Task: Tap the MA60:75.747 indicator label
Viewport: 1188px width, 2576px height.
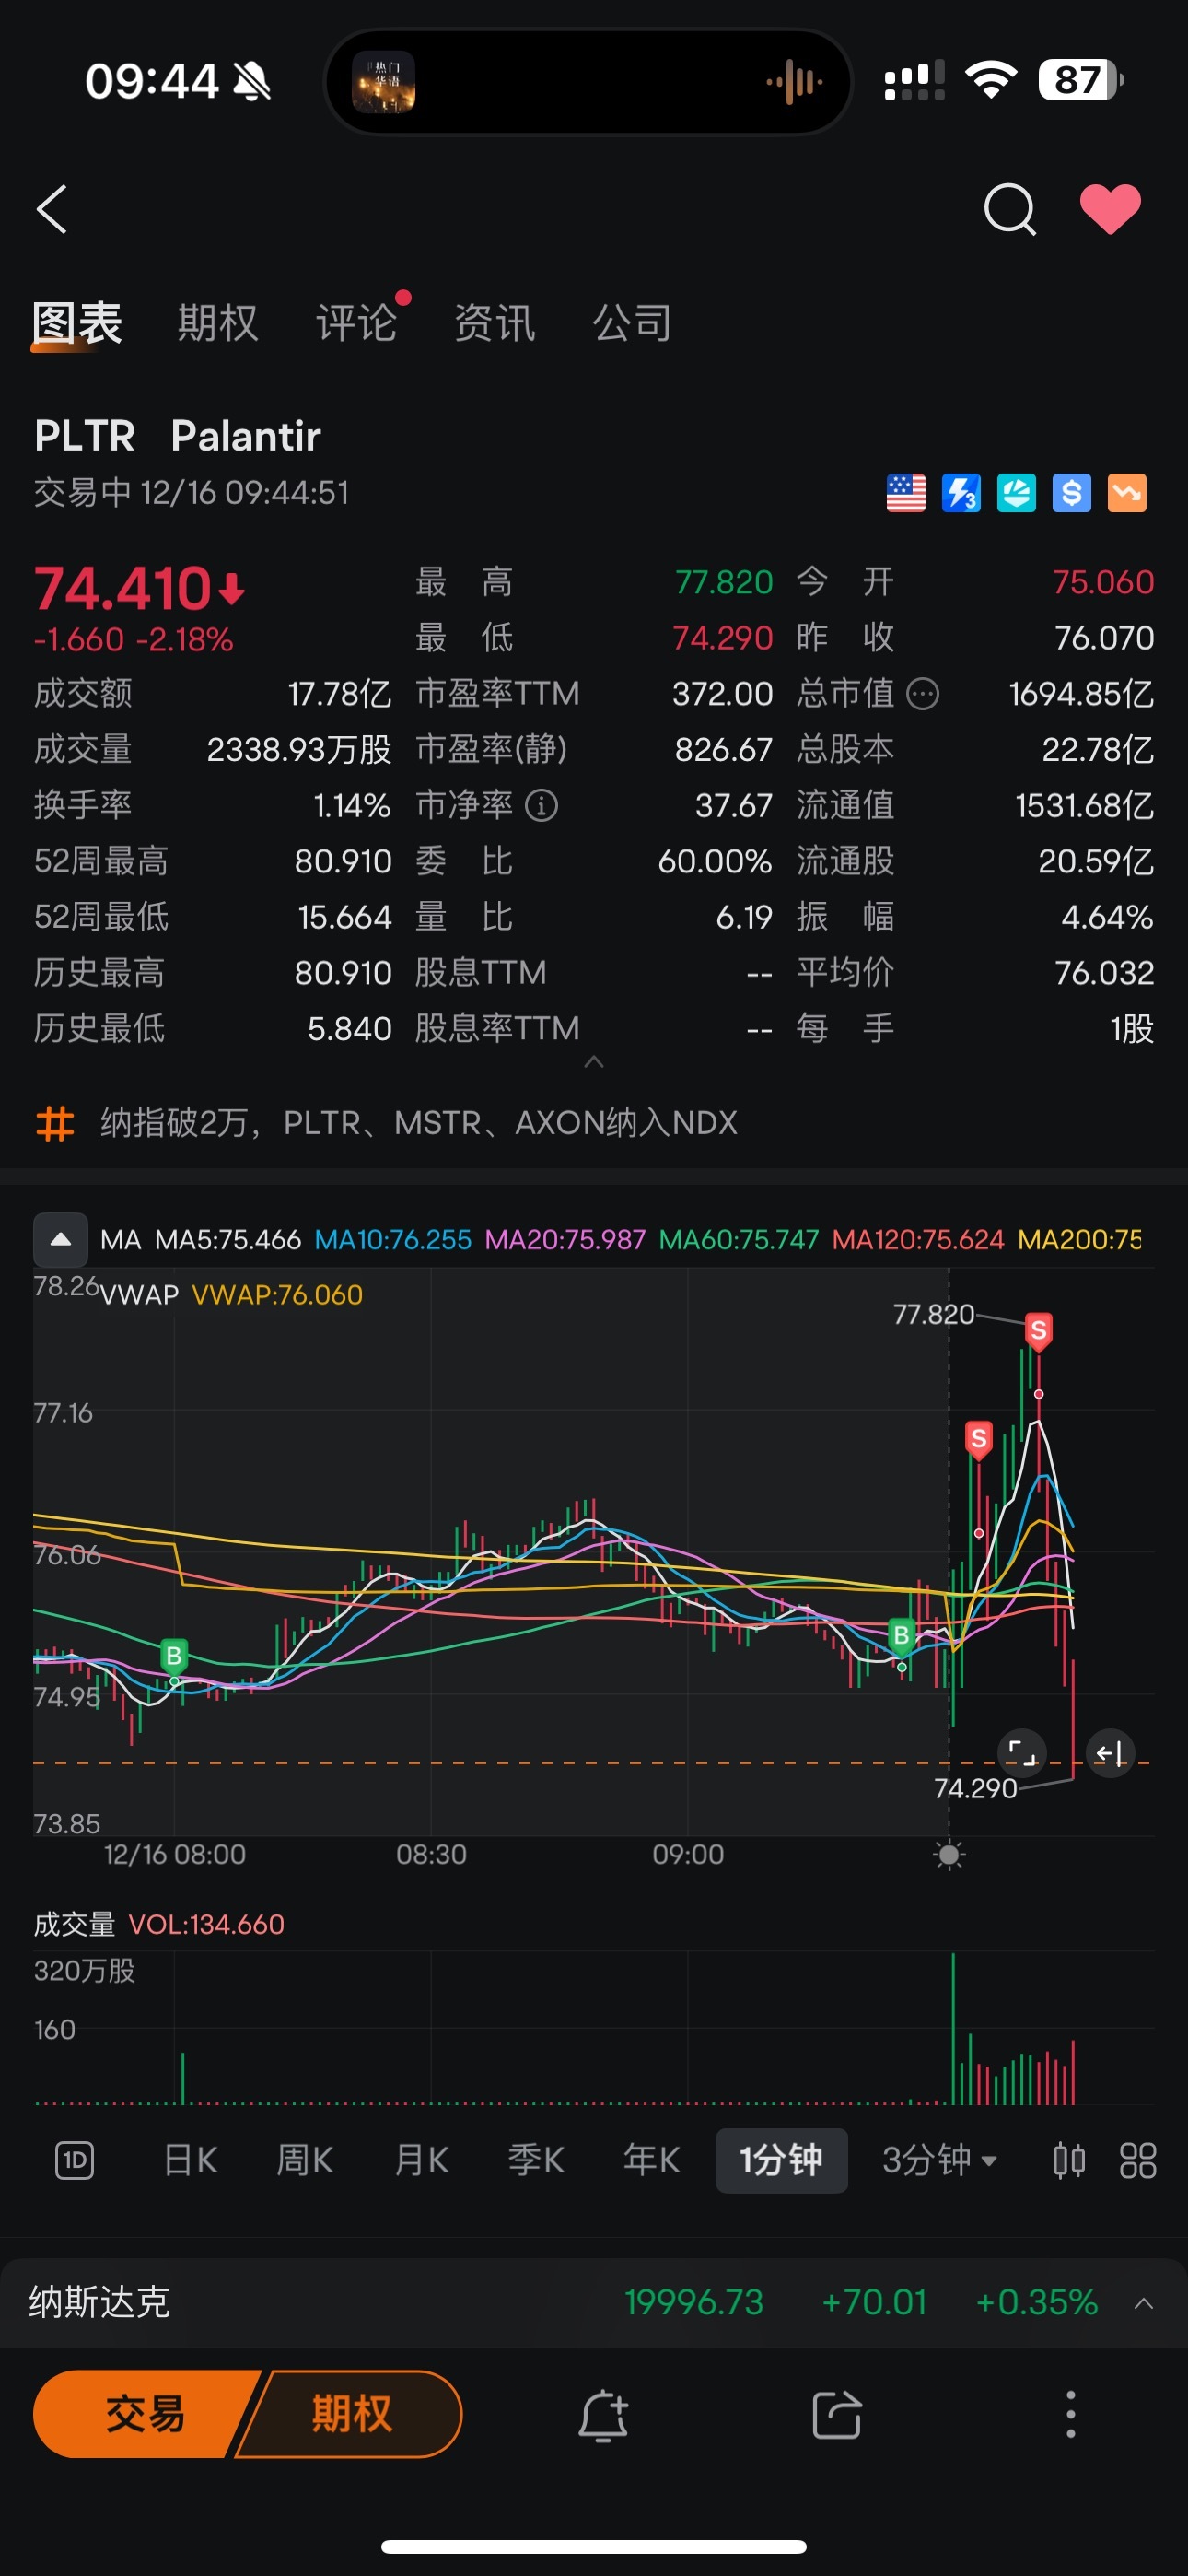Action: click(739, 1240)
